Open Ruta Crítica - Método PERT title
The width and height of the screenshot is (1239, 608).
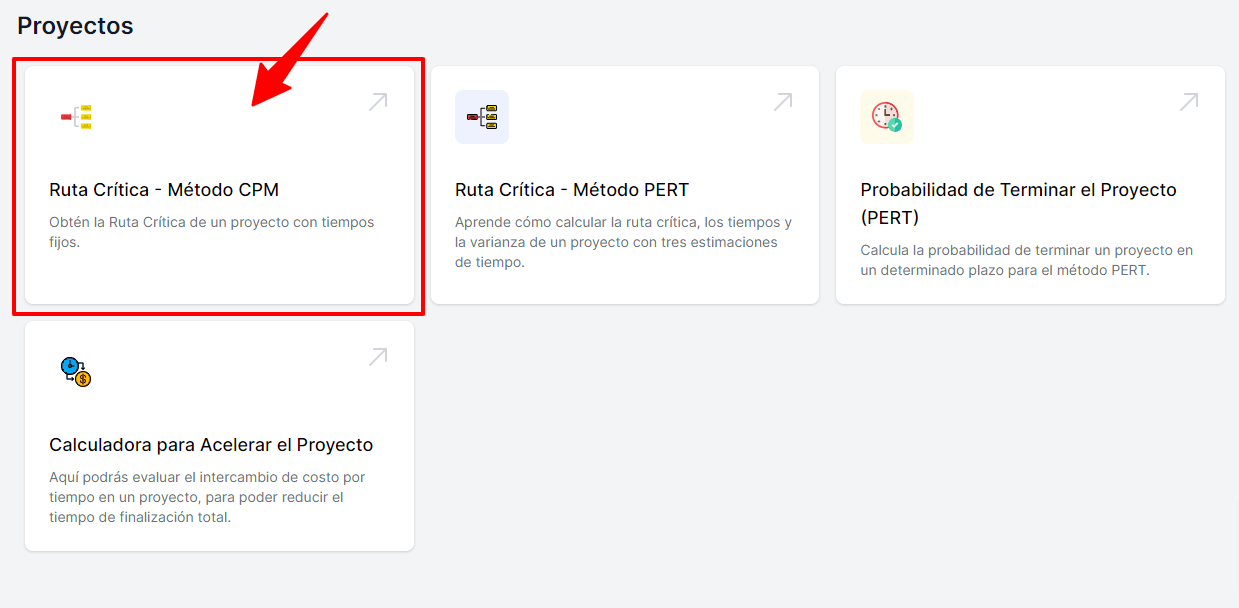click(572, 190)
